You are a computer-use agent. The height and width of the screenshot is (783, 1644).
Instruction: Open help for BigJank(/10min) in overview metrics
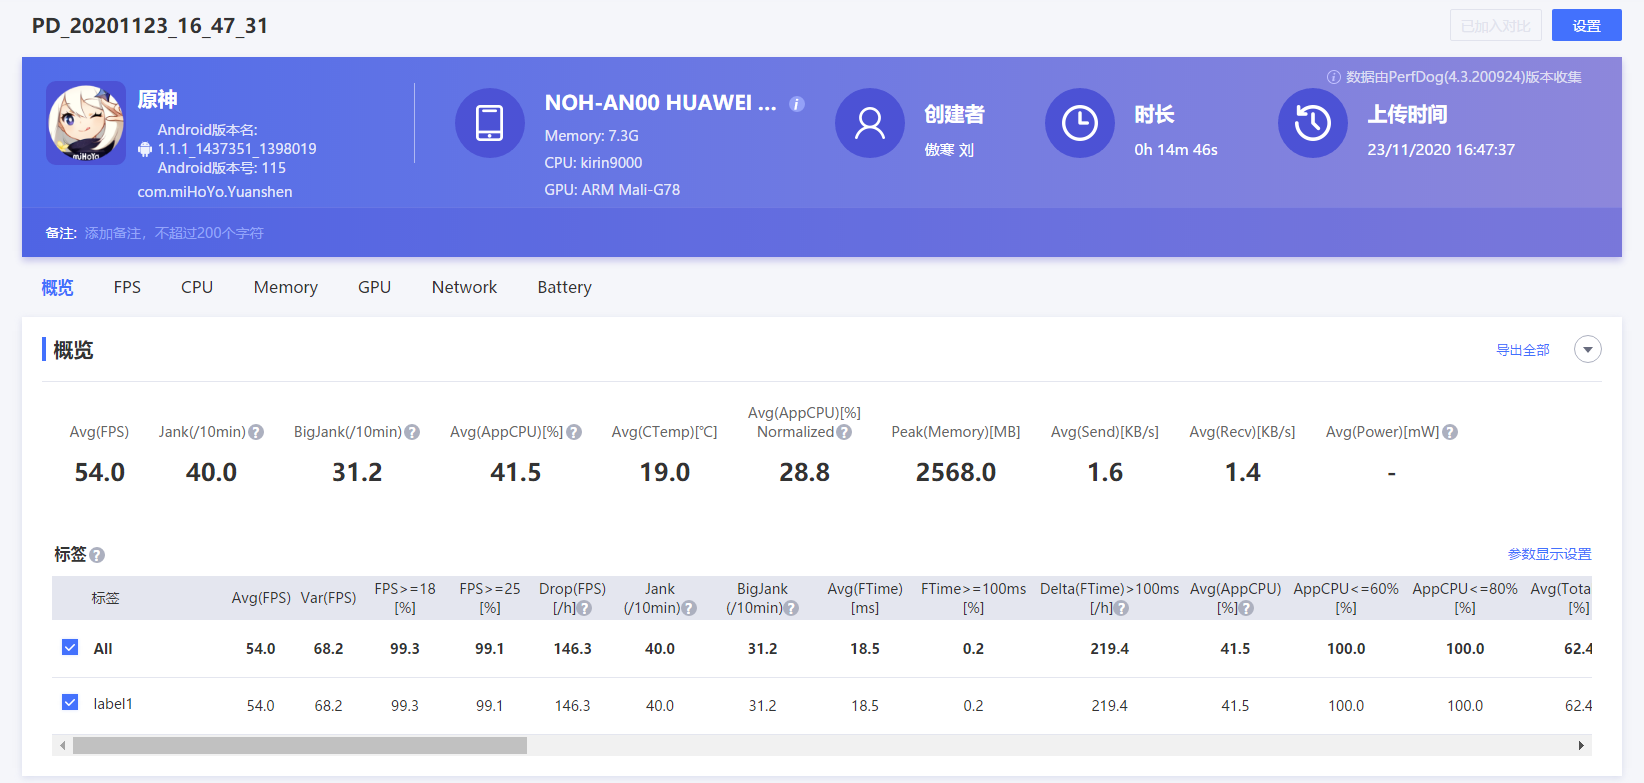coord(412,432)
